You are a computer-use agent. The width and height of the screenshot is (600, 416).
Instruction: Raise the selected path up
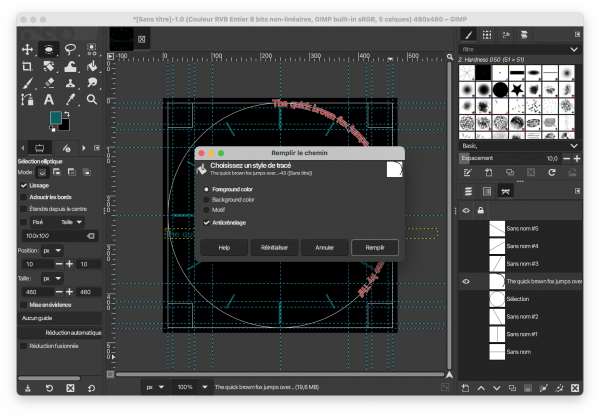click(481, 388)
